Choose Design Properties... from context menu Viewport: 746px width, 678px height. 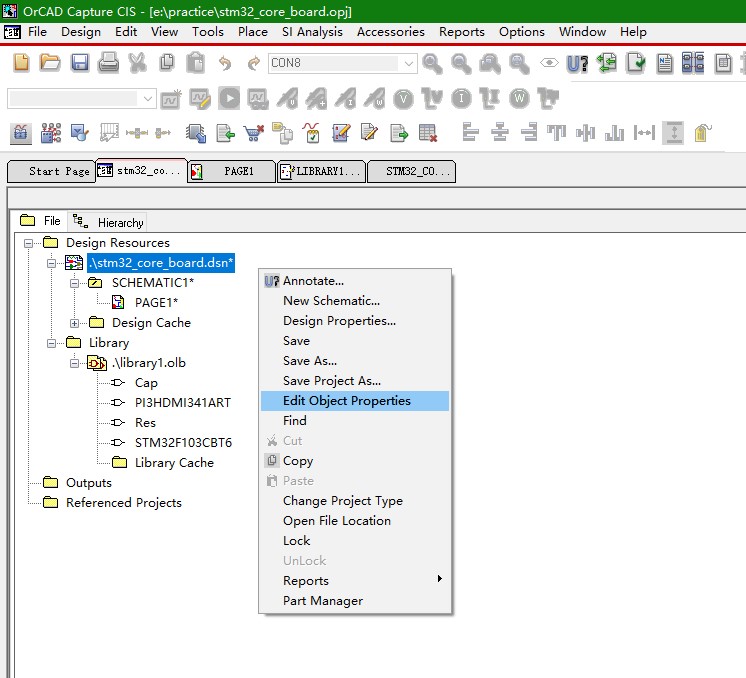click(355, 321)
